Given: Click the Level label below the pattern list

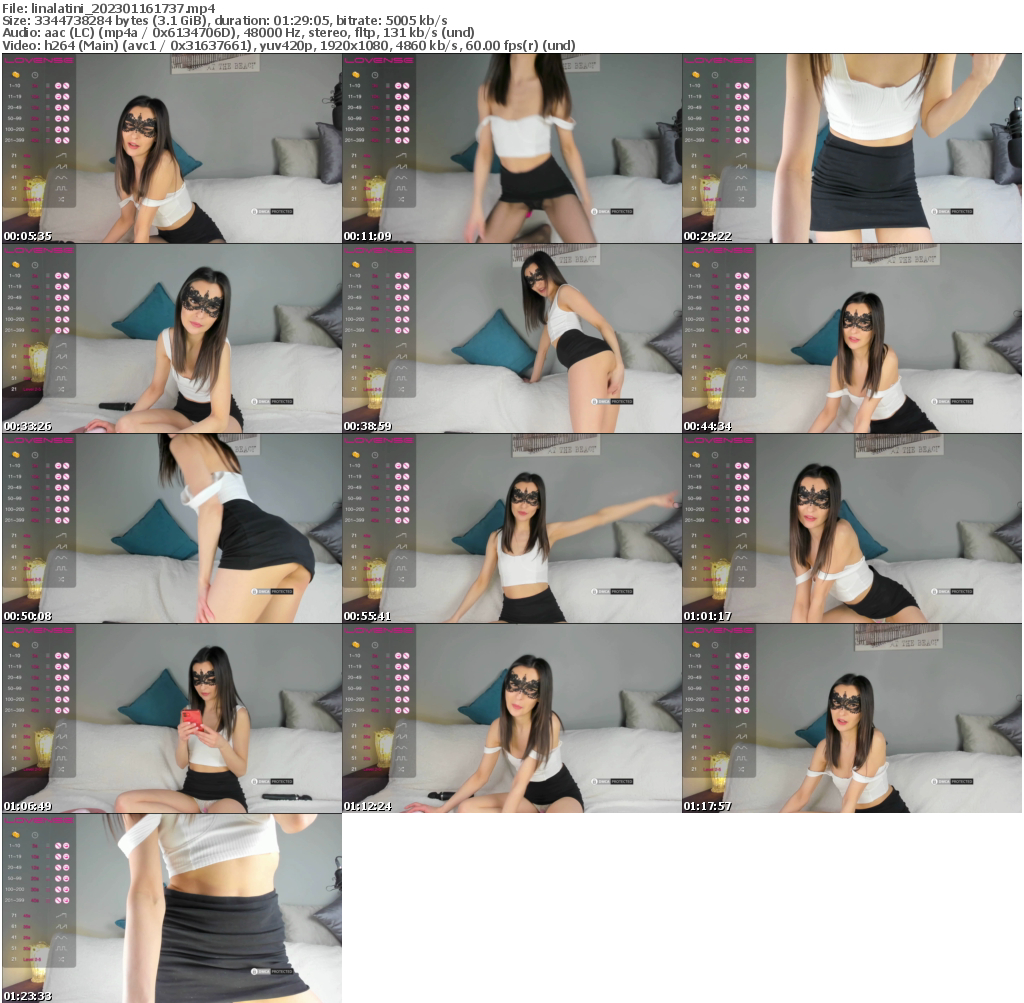Looking at the screenshot, I should click(x=34, y=199).
